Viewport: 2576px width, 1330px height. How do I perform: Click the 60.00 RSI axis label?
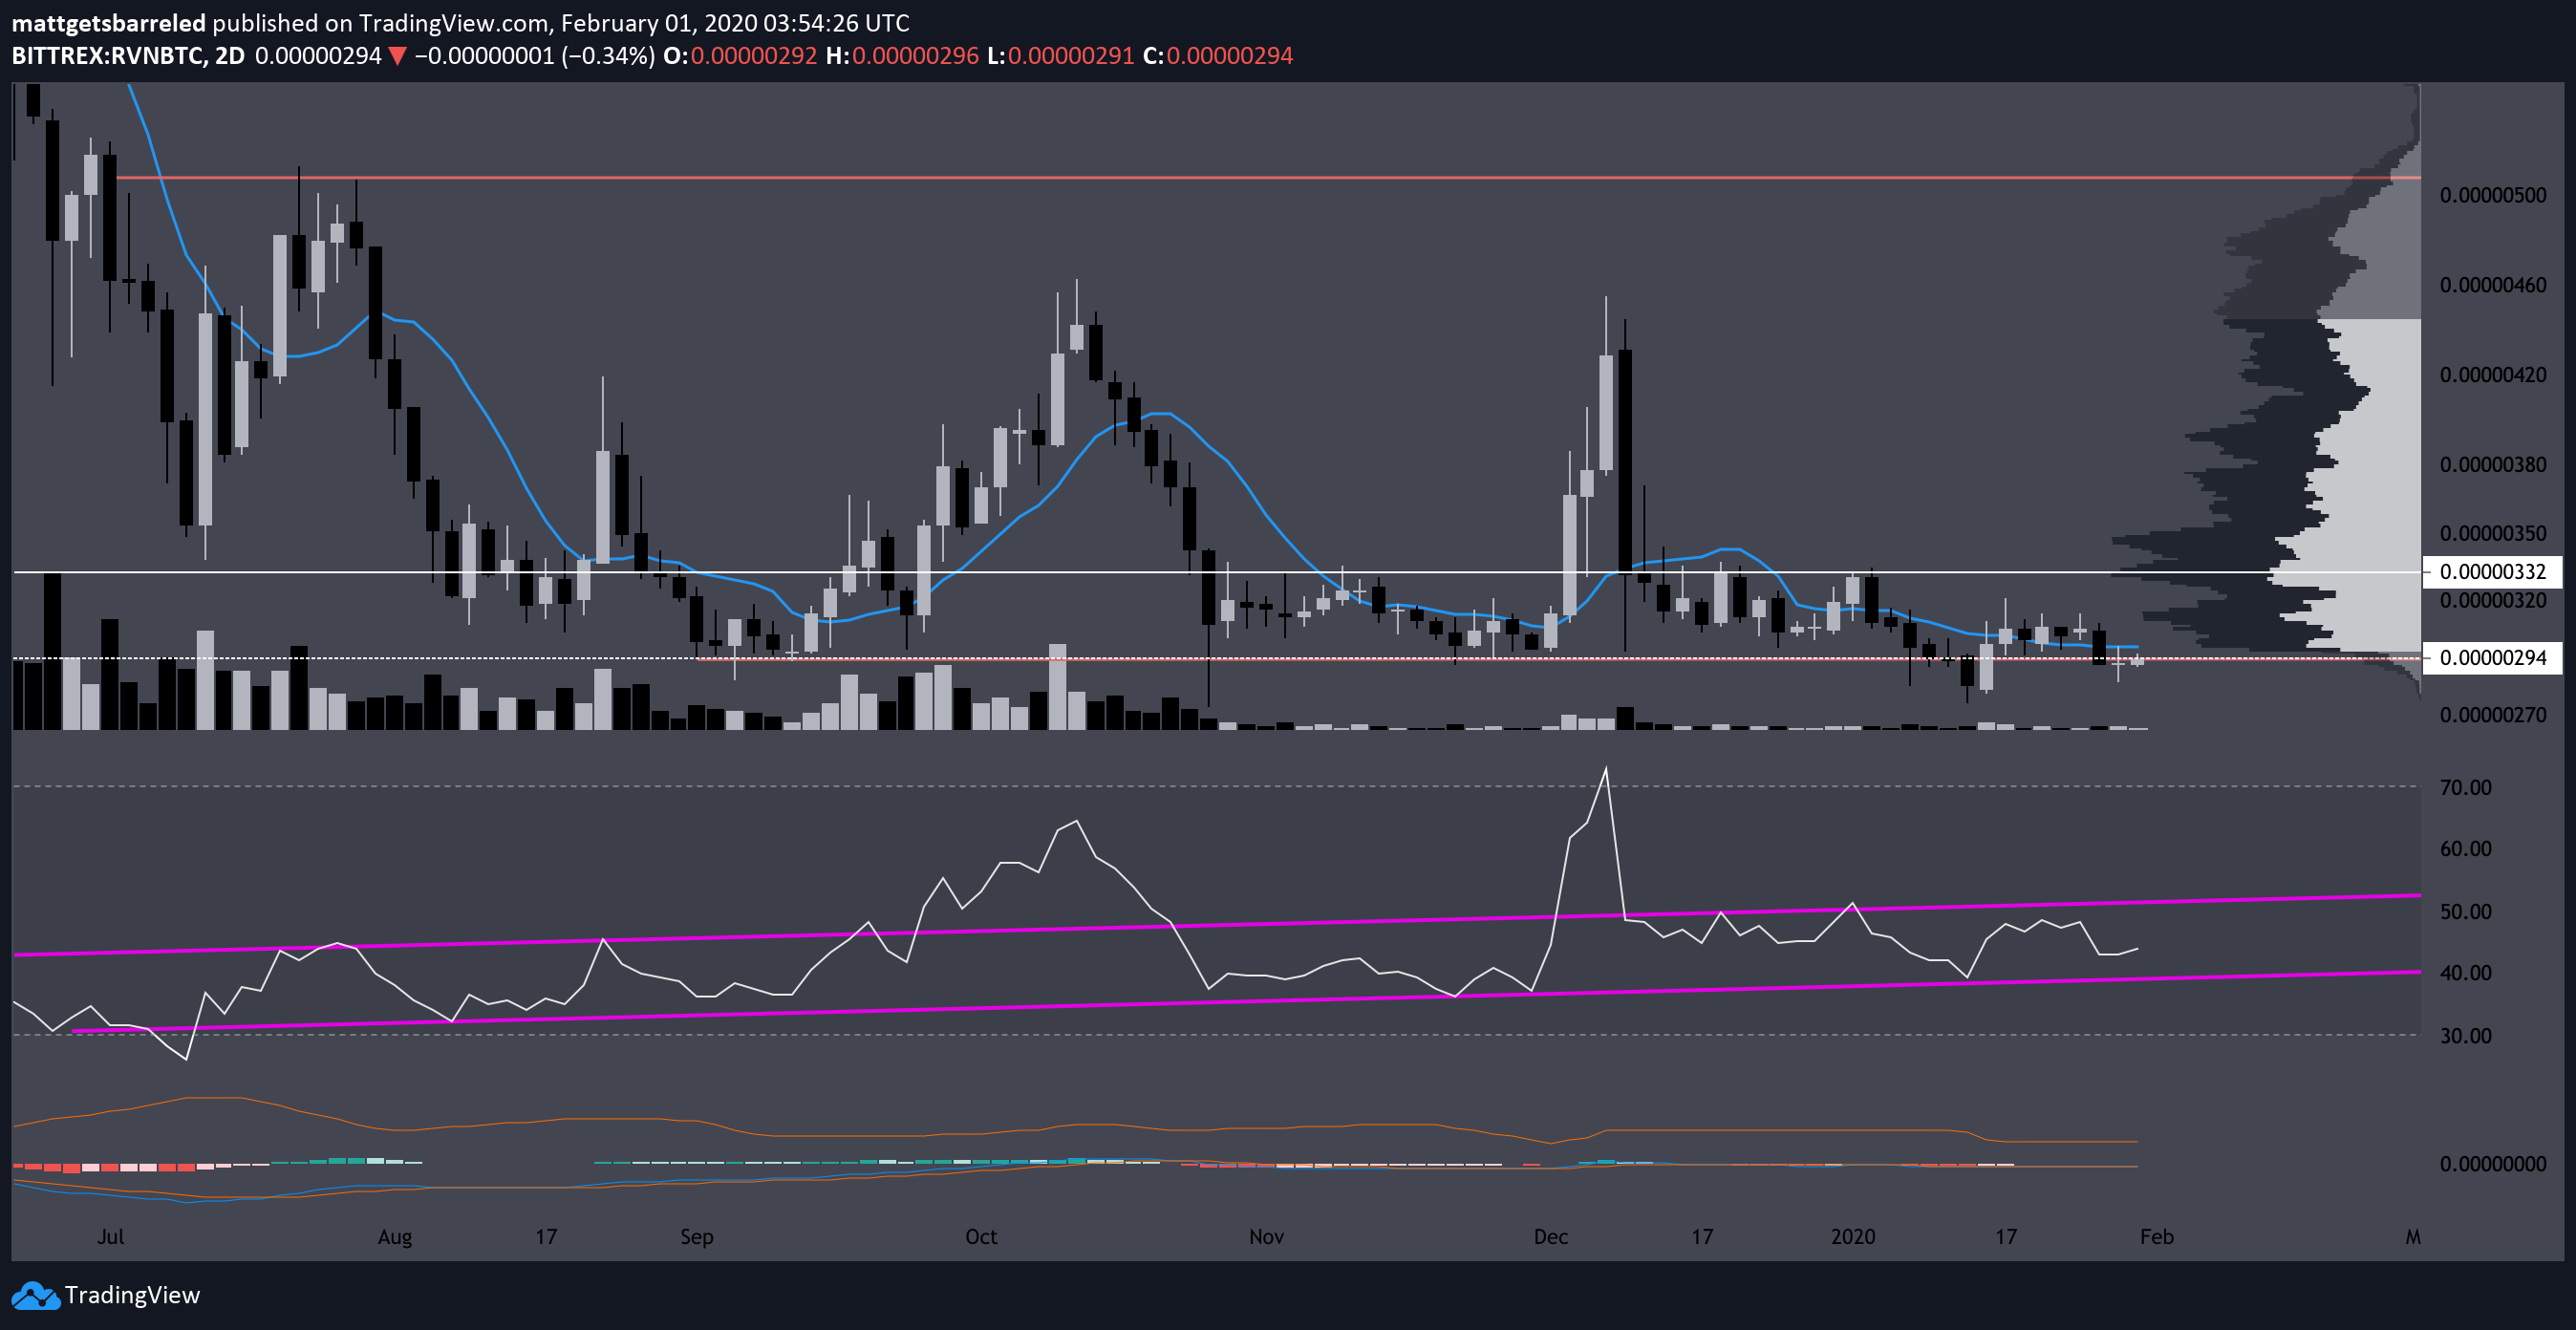click(2466, 849)
